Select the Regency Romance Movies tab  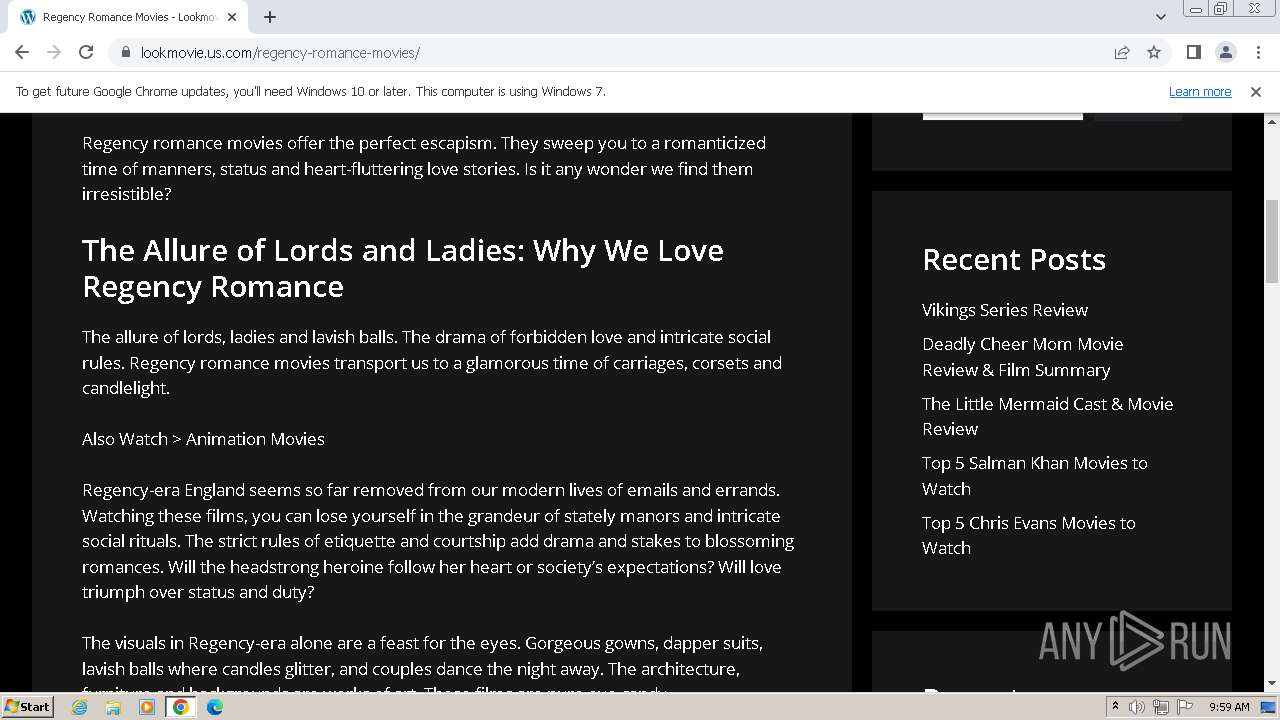(x=128, y=17)
